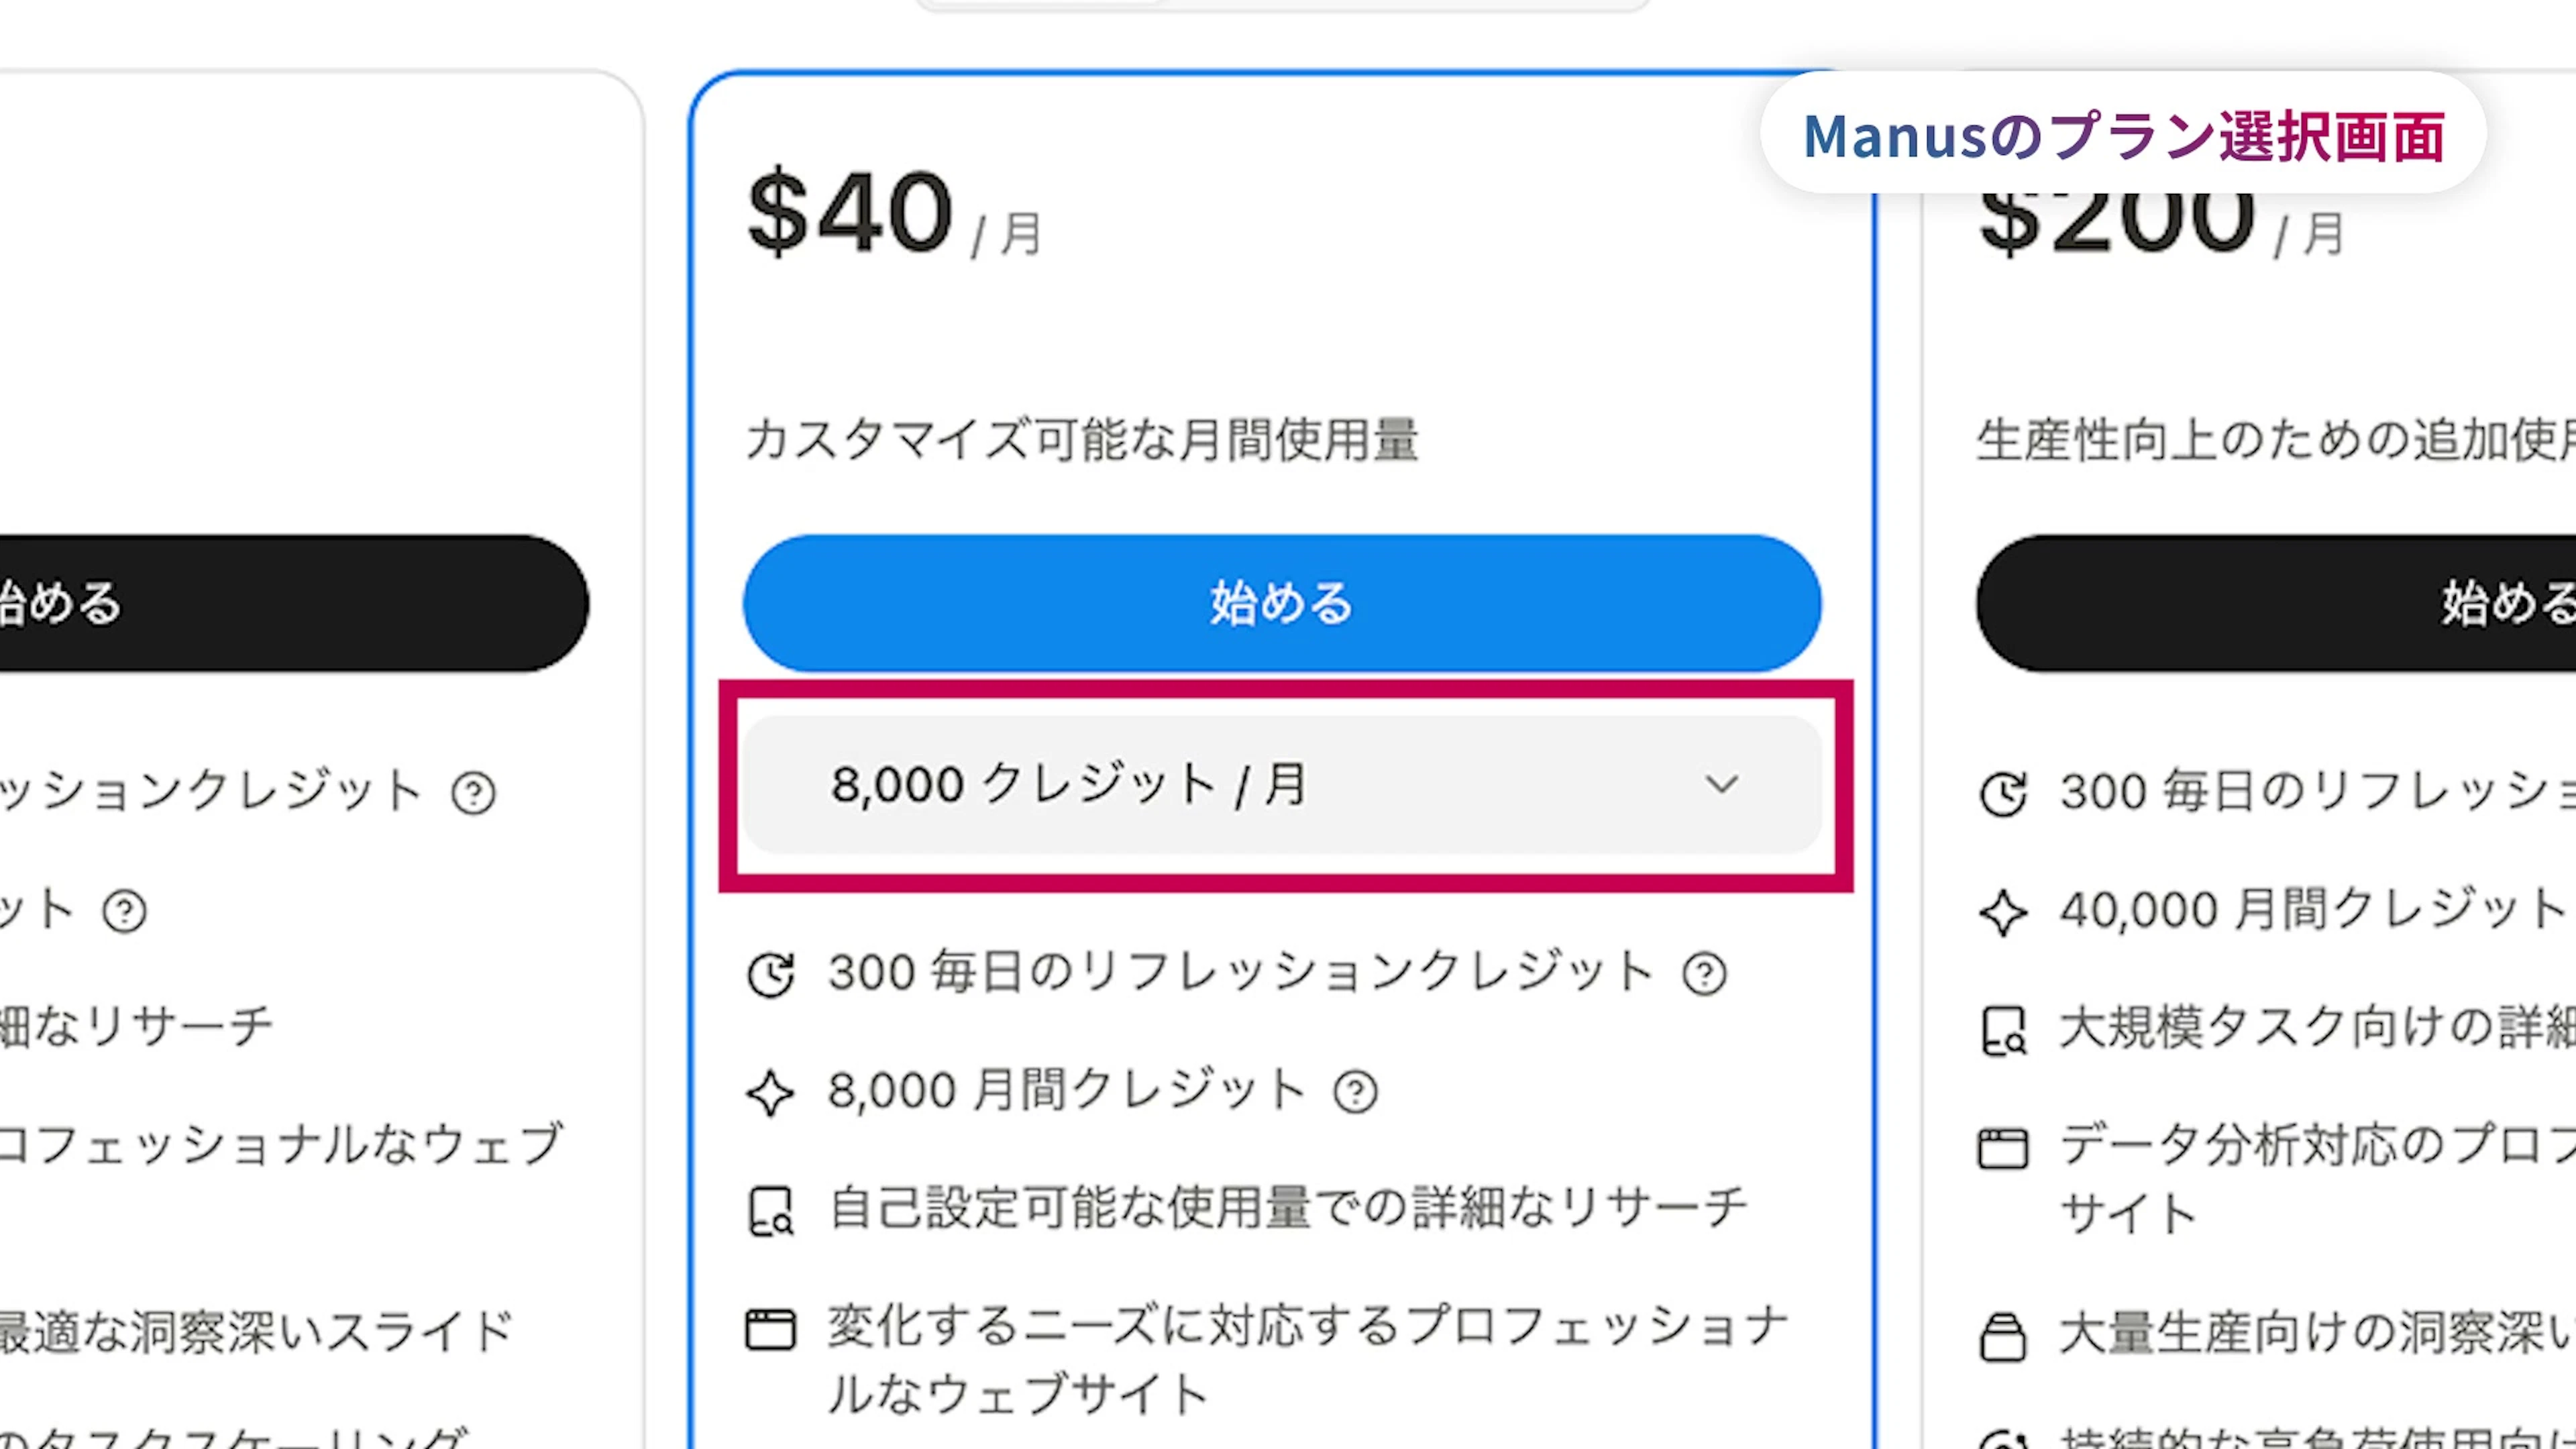Click the chevron arrow in the credits selector
The height and width of the screenshot is (1449, 2576).
[x=1721, y=785]
